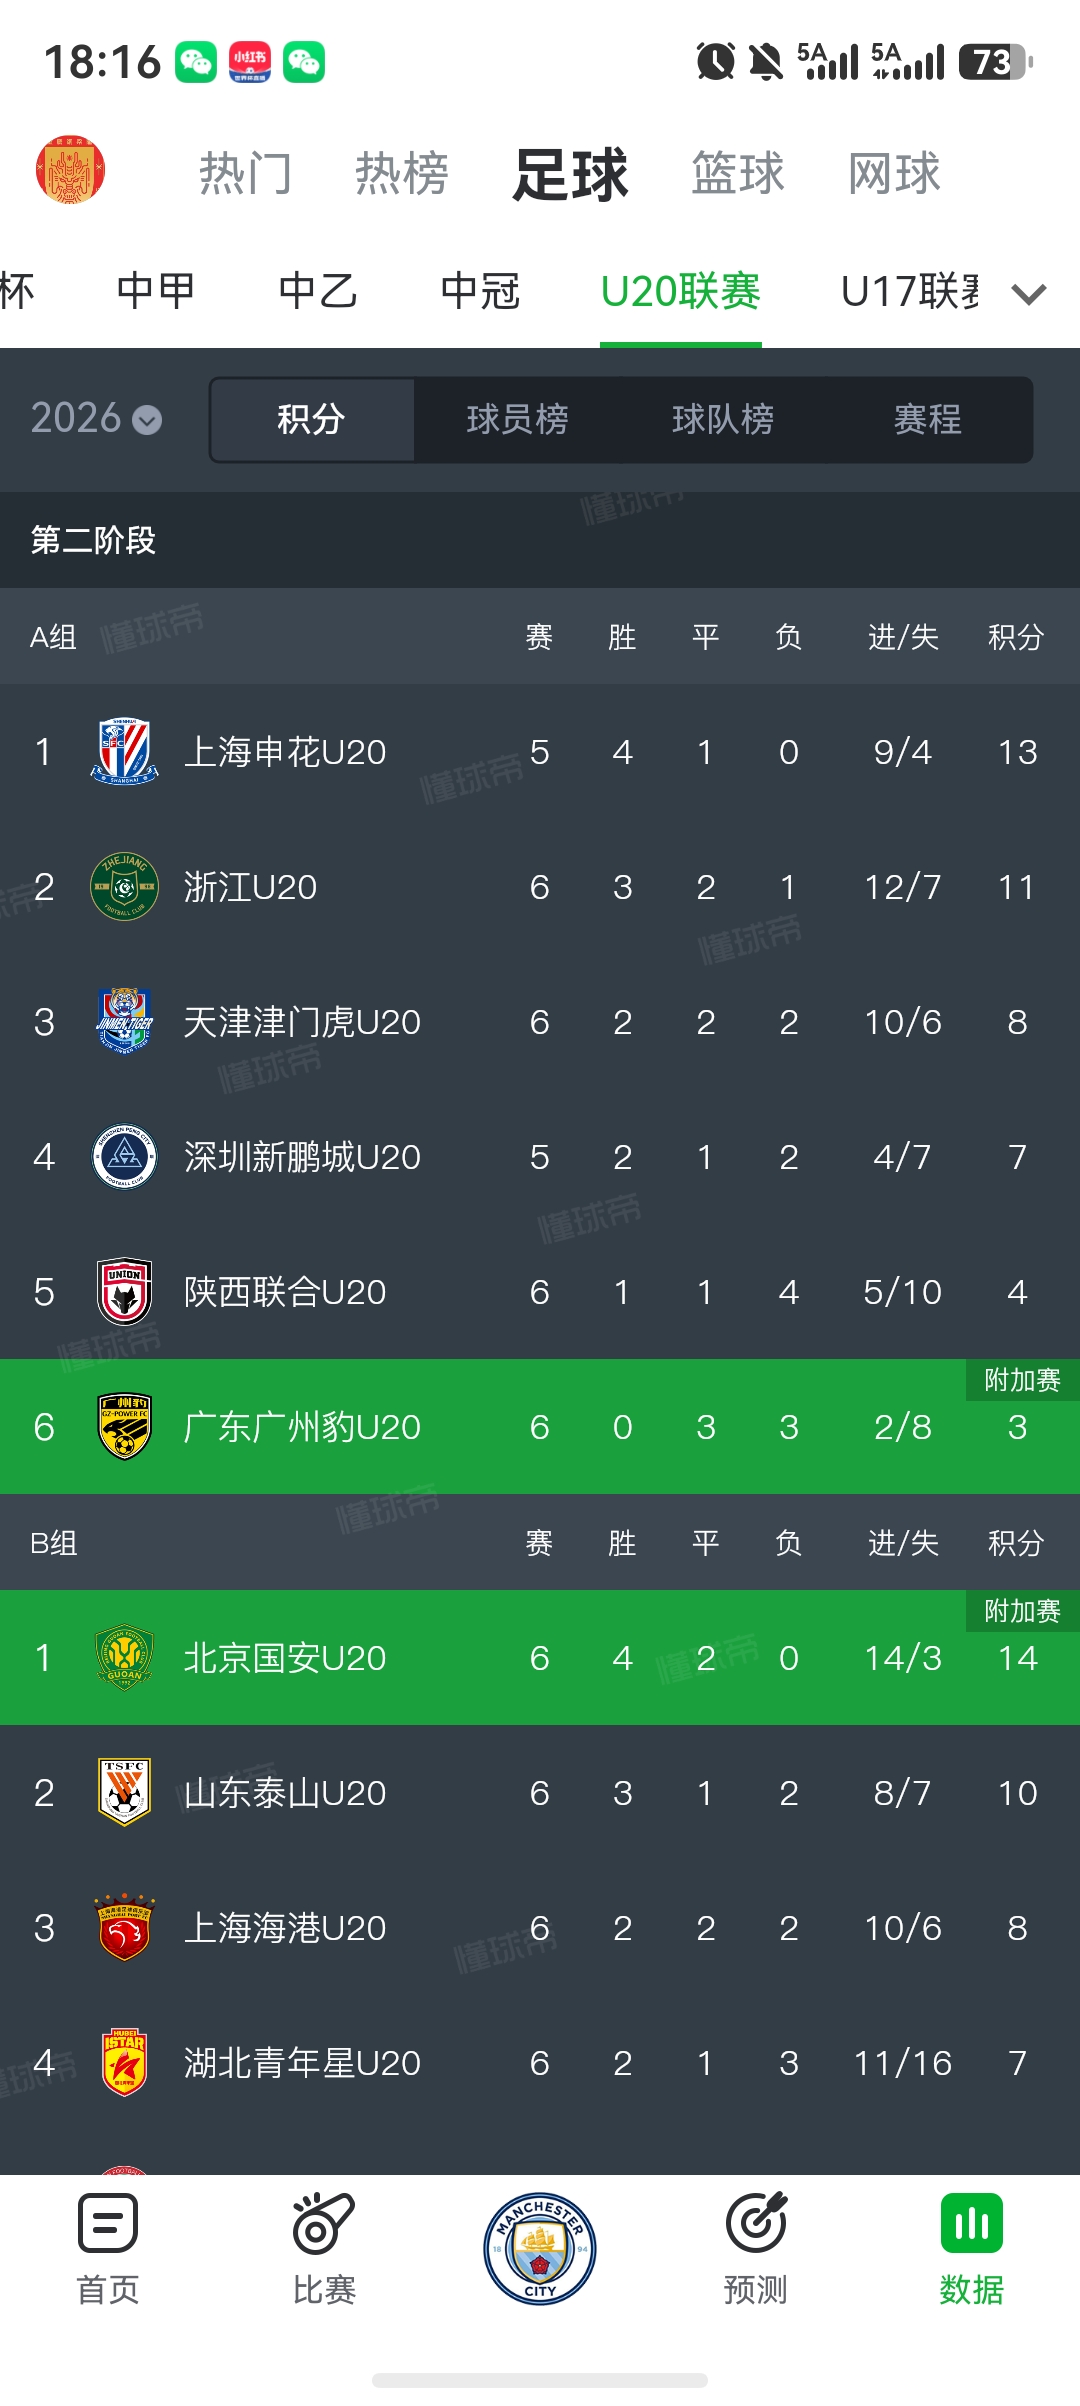Switch to the 球员榜 segment
The width and height of the screenshot is (1080, 2406).
click(x=517, y=420)
